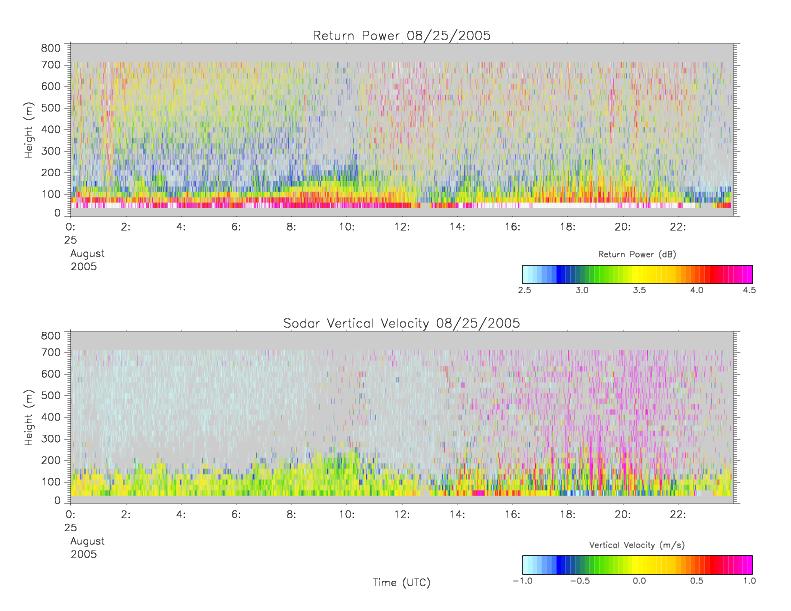Screen dimensions: 791x611
Task: Click the '12:' time tick under Return Power plot
Action: [402, 227]
